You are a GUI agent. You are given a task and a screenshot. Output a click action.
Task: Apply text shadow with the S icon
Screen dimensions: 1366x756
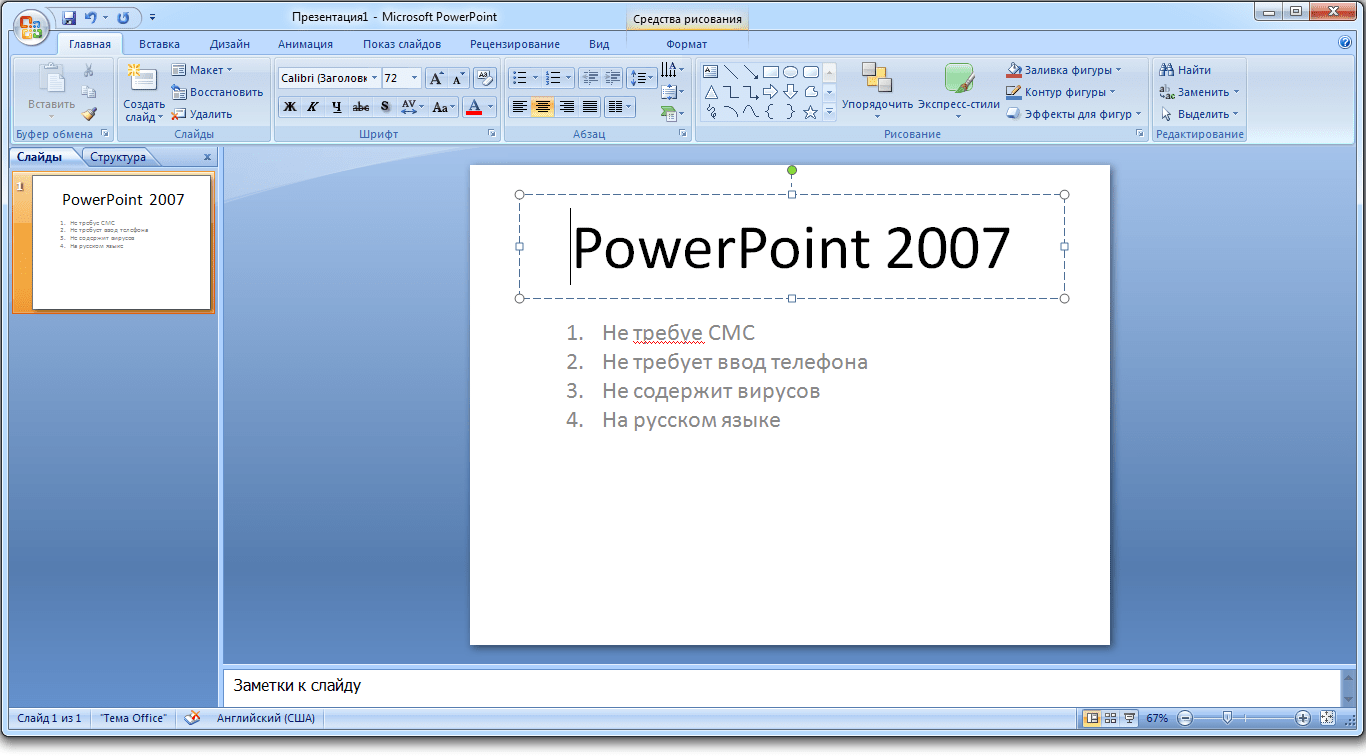[x=384, y=106]
